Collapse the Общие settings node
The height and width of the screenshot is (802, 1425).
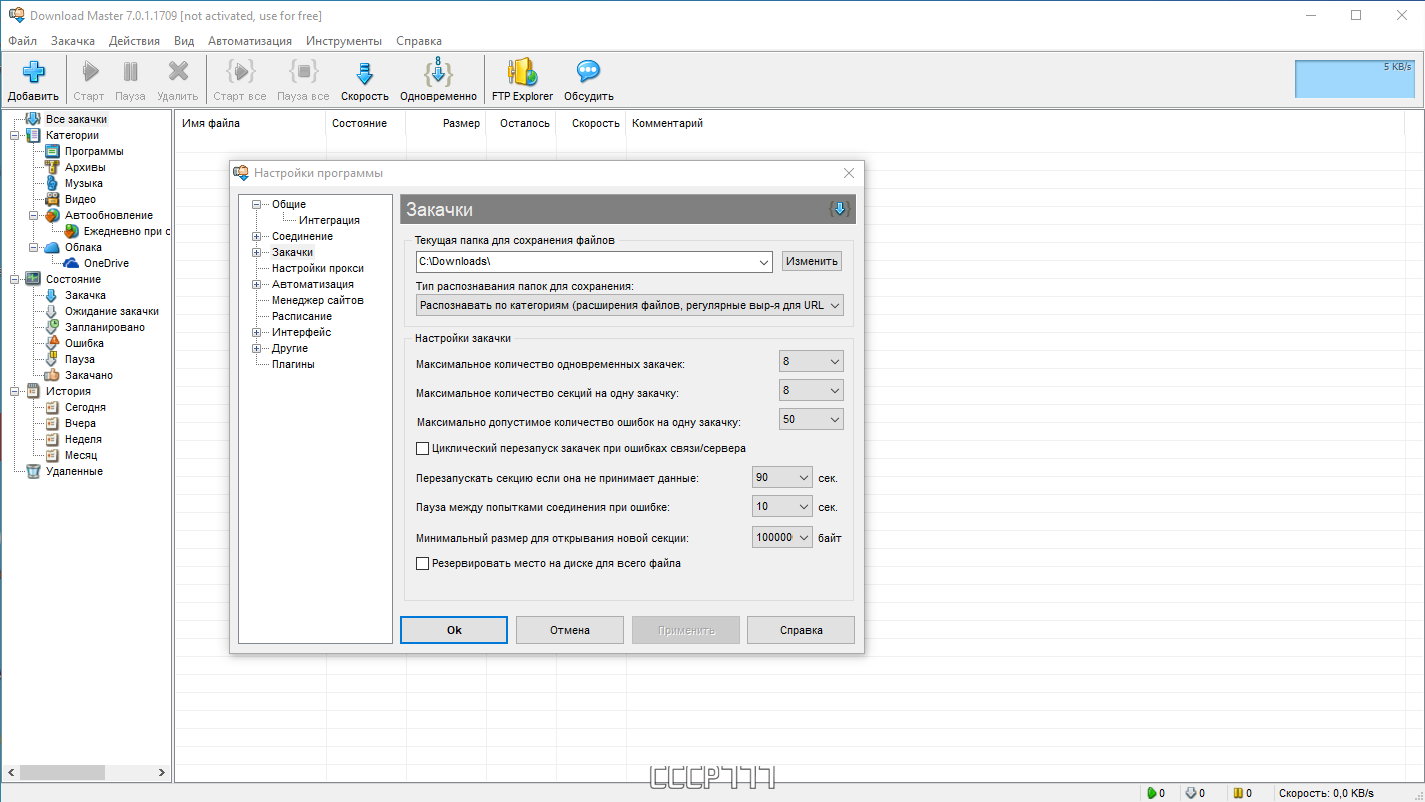tap(257, 204)
